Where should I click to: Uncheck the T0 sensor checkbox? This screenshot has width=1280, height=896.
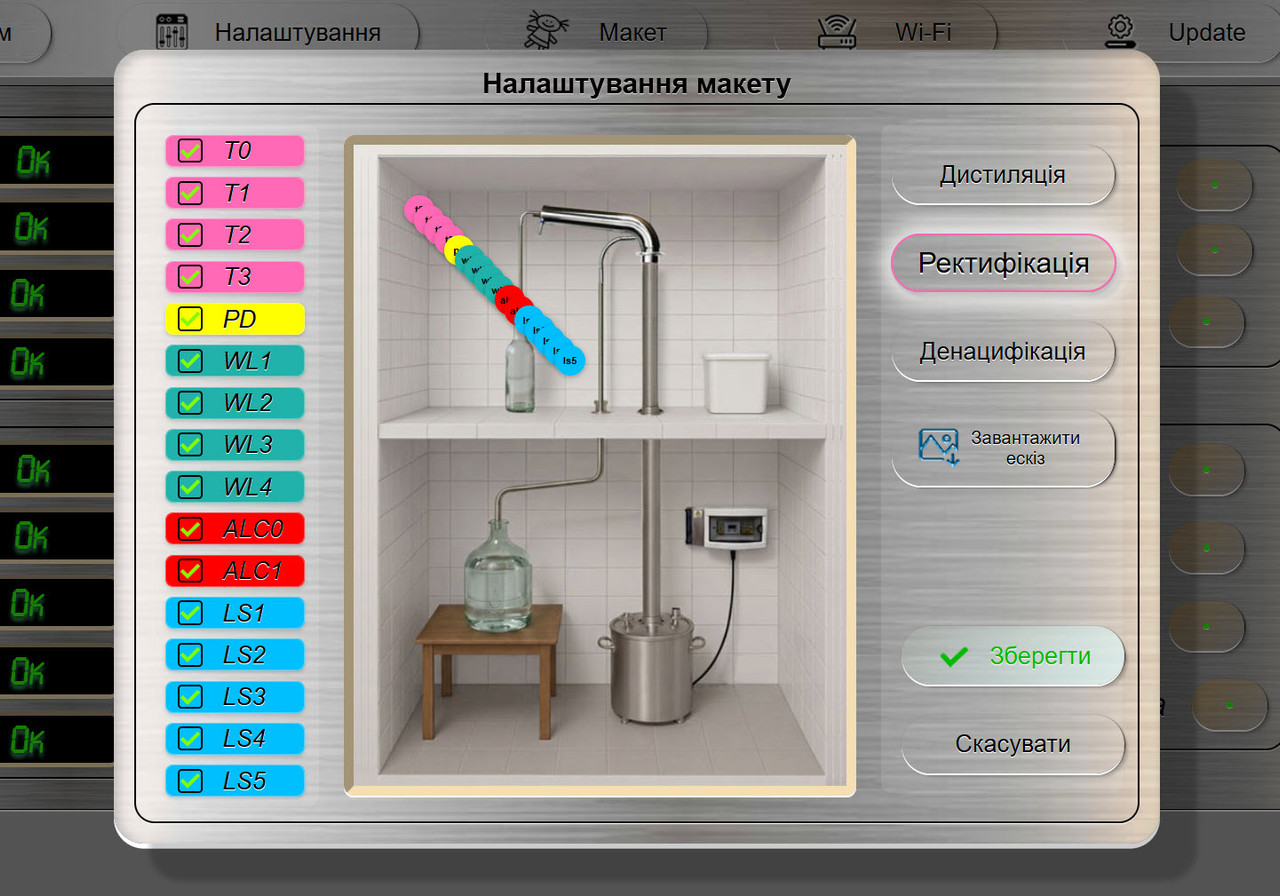190,151
